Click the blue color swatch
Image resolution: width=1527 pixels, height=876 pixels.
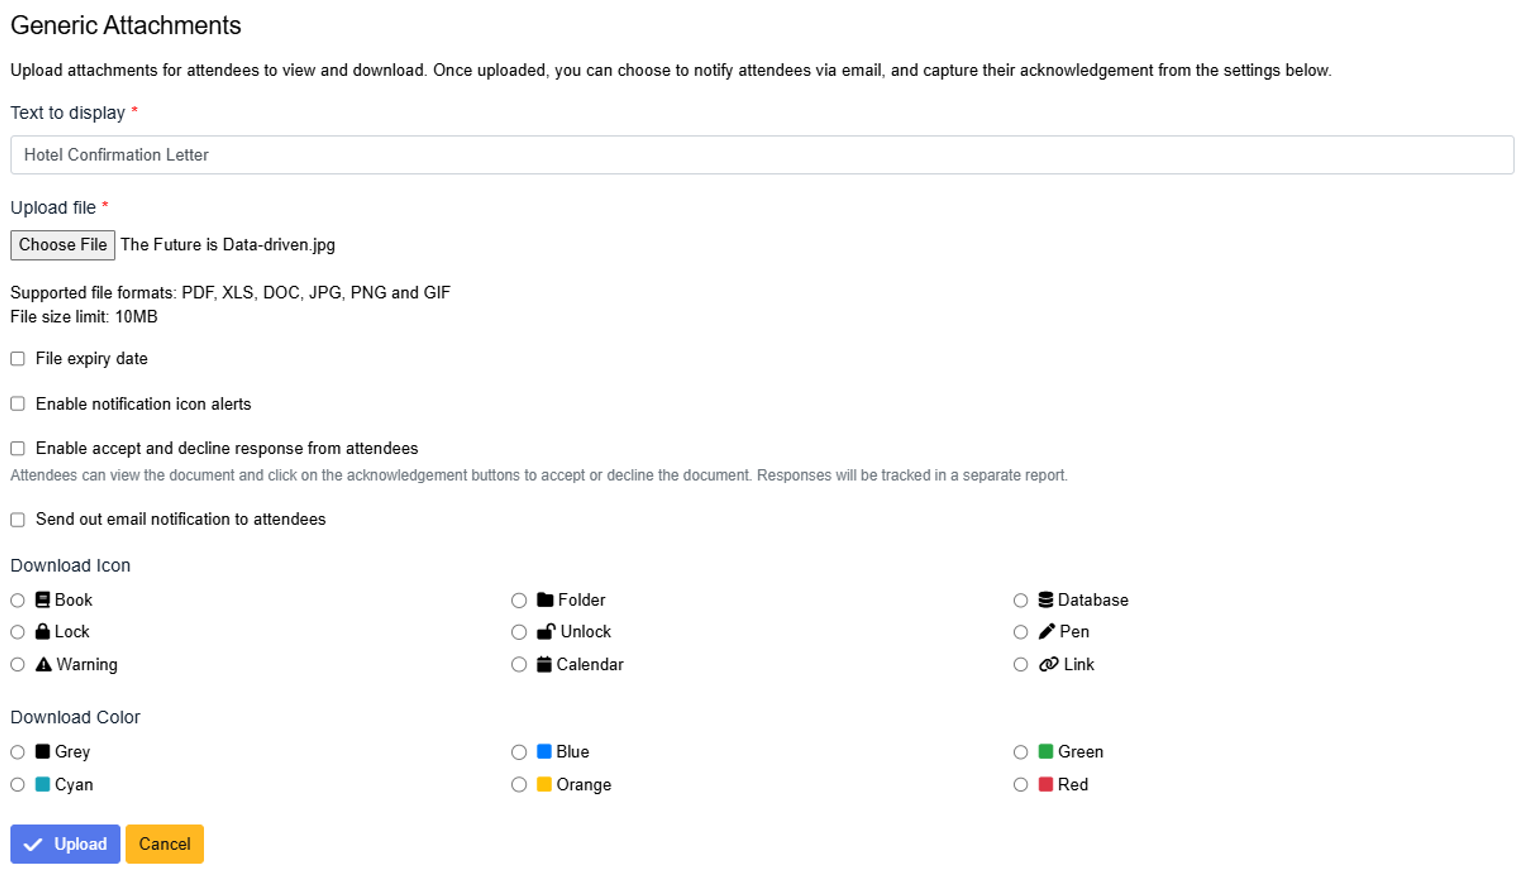click(x=544, y=752)
